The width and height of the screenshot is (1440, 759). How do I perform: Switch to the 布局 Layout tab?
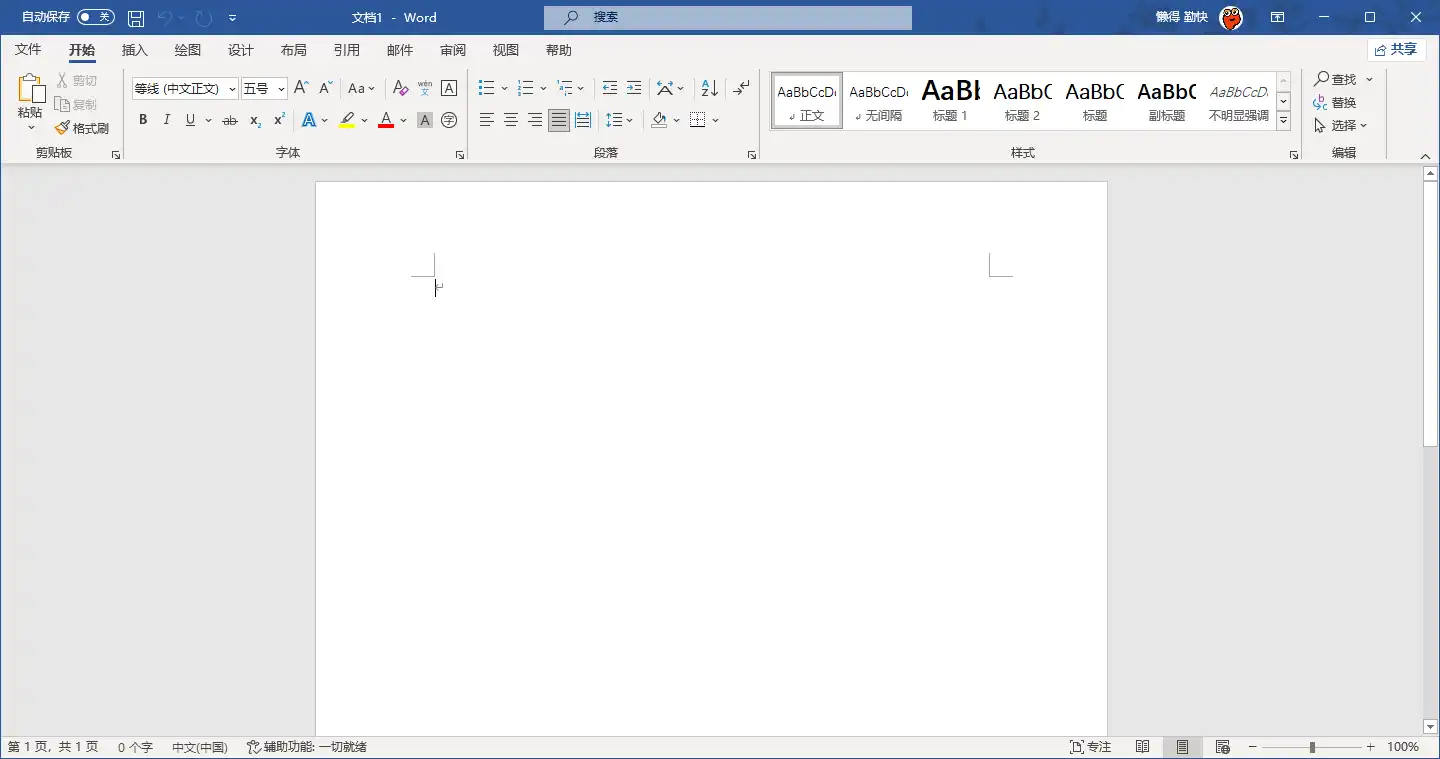click(293, 50)
